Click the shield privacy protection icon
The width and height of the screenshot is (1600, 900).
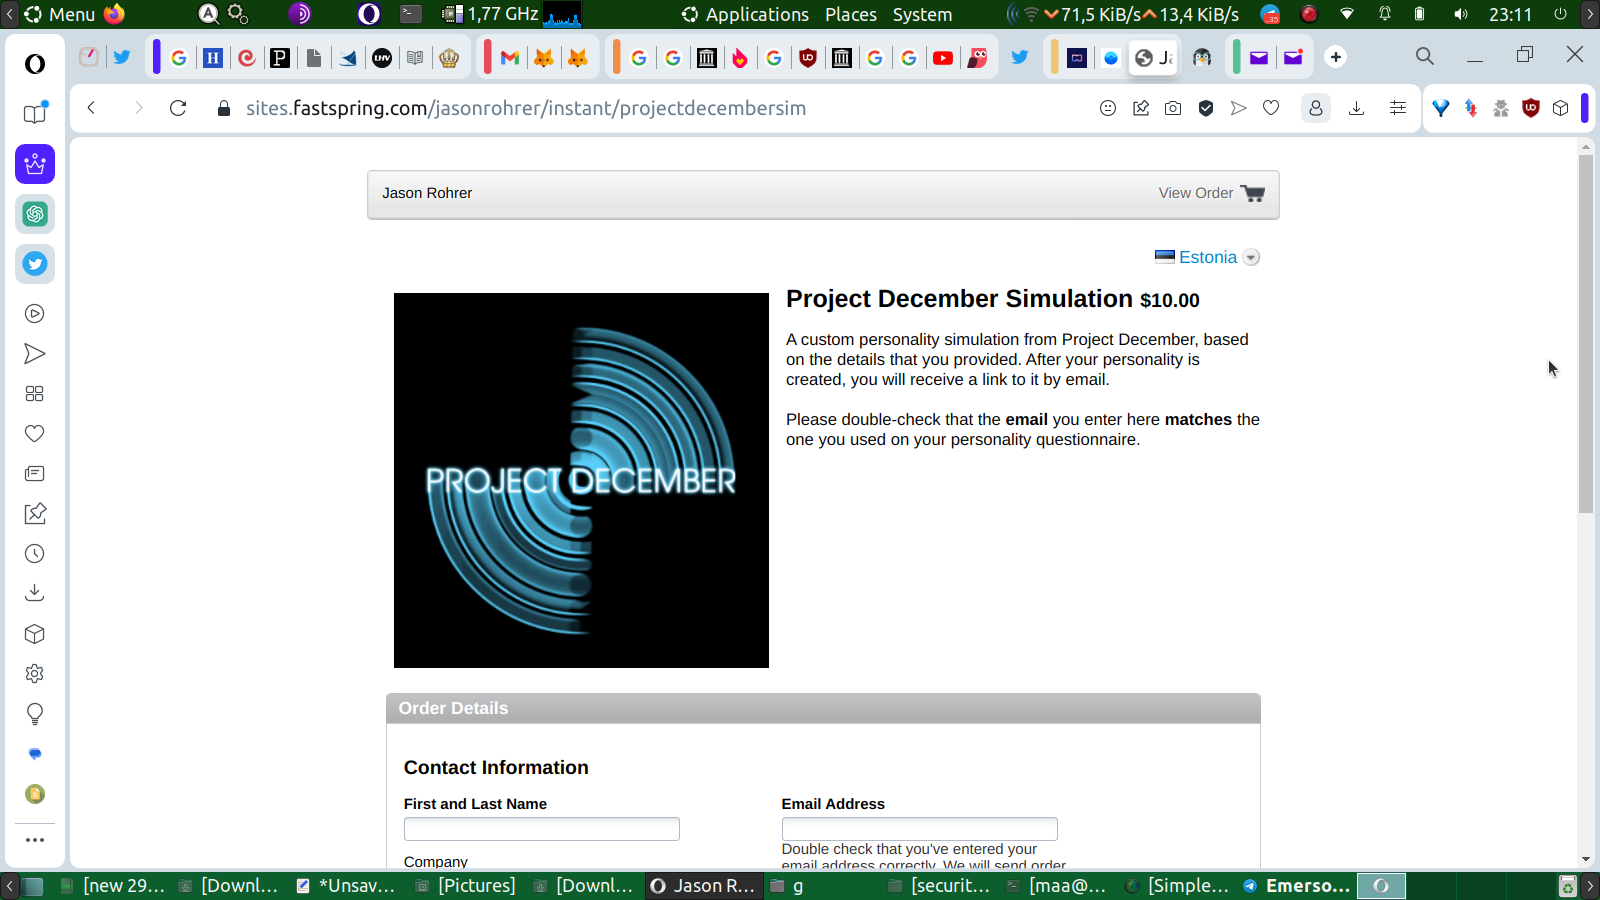pyautogui.click(x=1206, y=108)
